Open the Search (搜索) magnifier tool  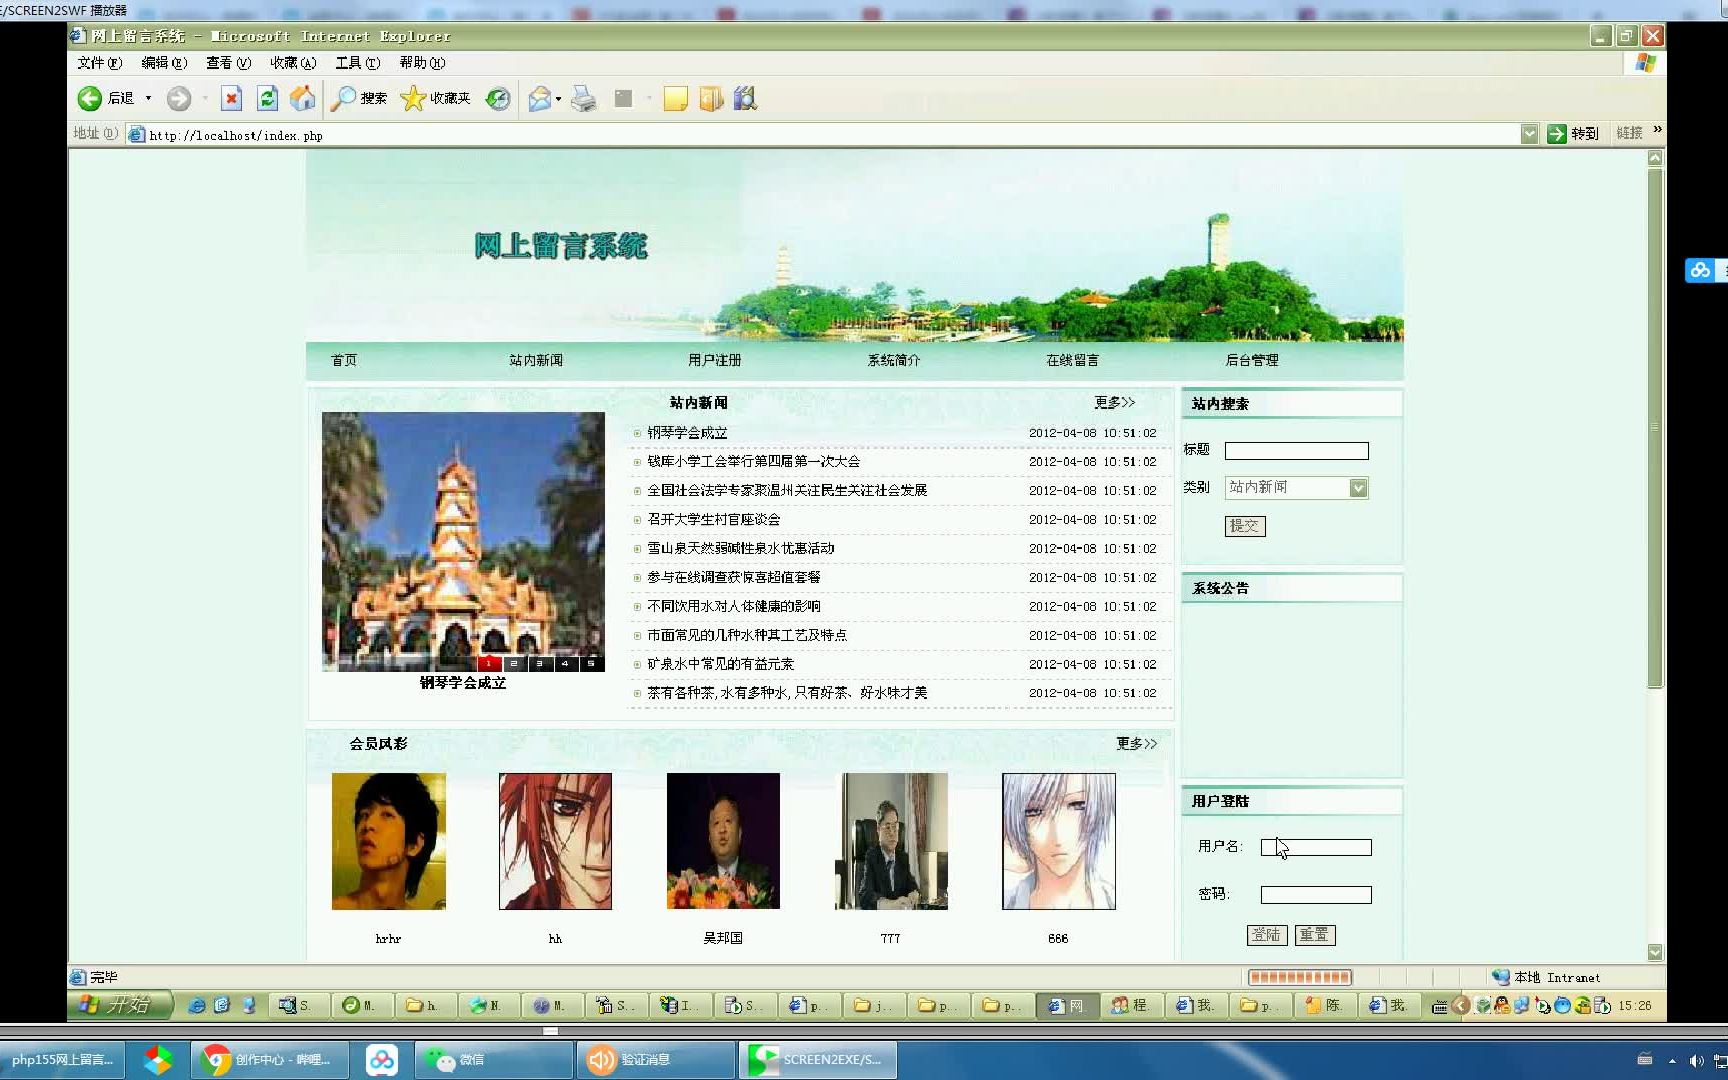(x=359, y=98)
